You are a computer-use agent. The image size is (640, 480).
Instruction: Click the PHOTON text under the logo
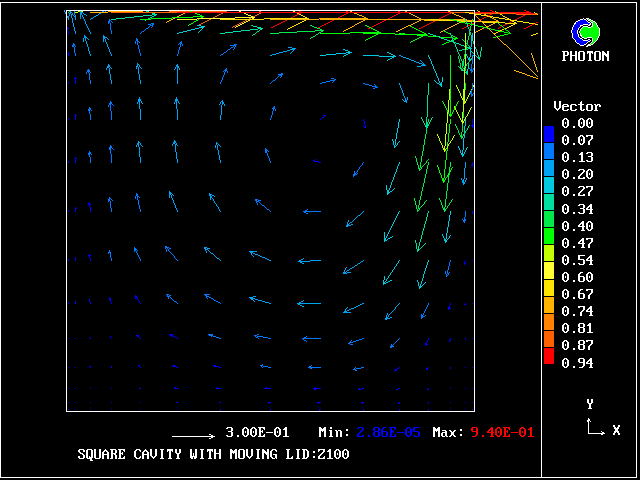tap(590, 56)
